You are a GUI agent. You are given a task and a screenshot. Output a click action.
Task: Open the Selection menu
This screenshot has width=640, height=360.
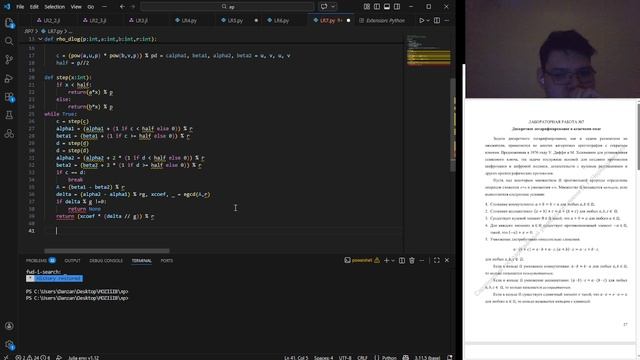point(54,7)
